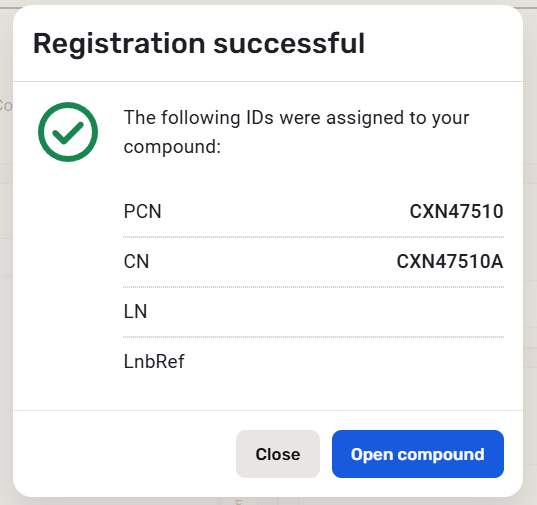The height and width of the screenshot is (505, 537).
Task: Open the newly registered compound
Action: 417,454
